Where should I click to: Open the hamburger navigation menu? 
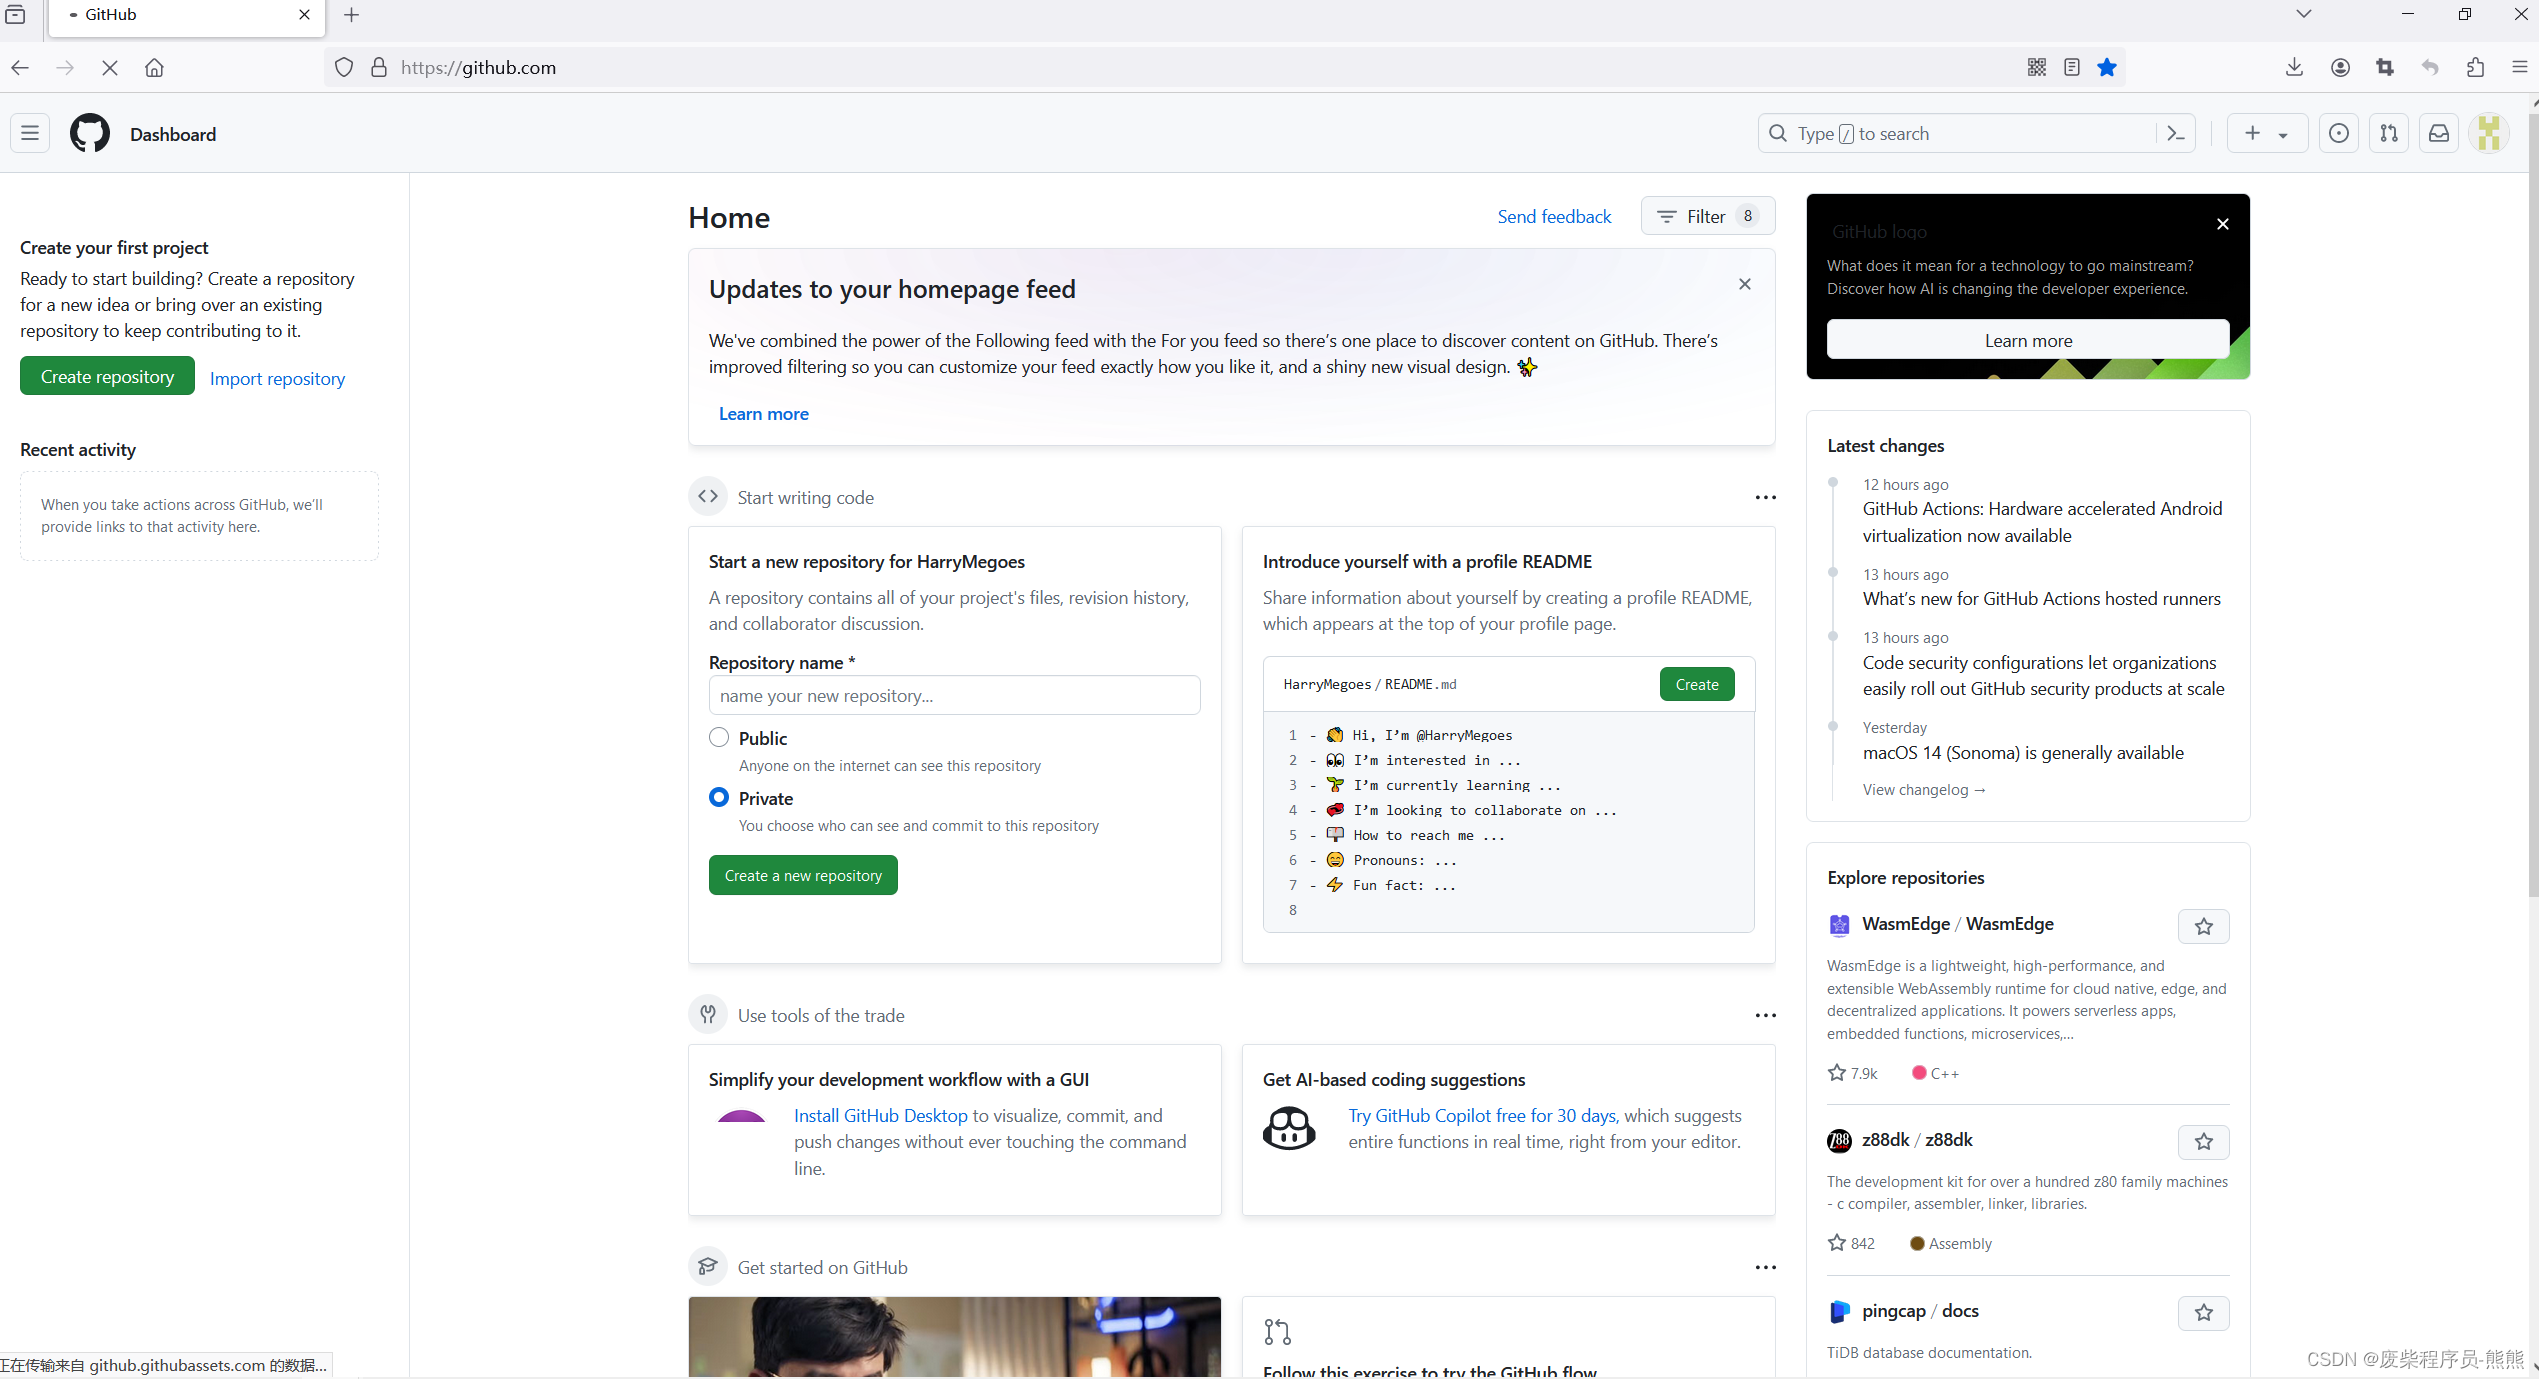click(x=30, y=133)
